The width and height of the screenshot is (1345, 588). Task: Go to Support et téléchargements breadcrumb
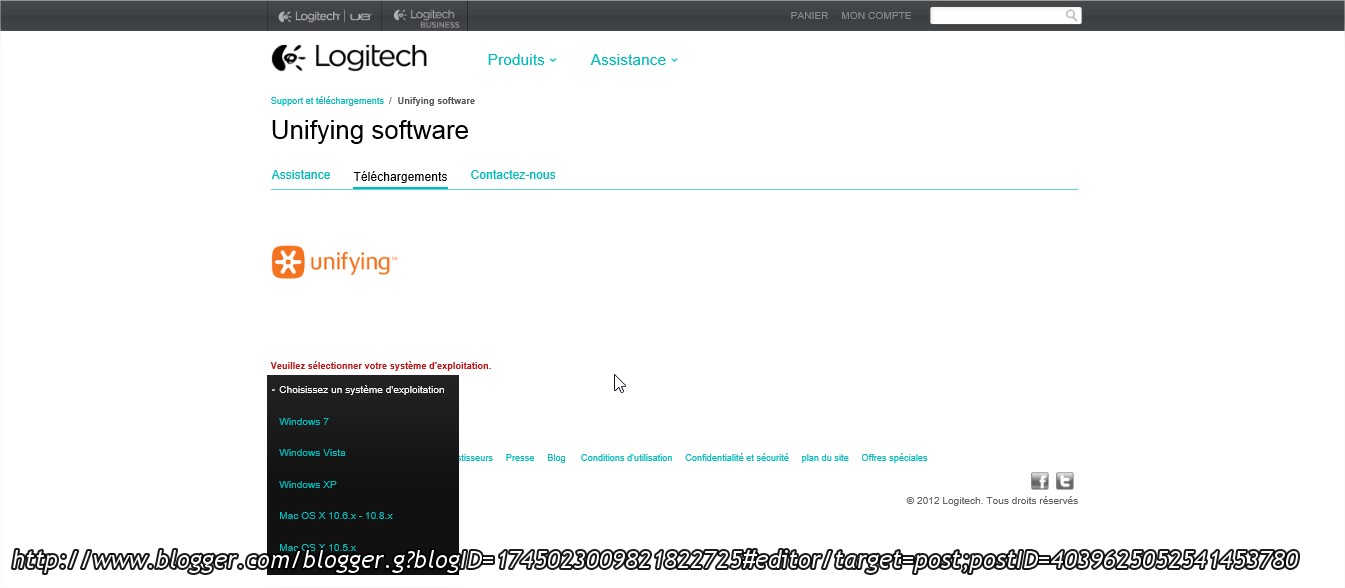click(x=327, y=101)
